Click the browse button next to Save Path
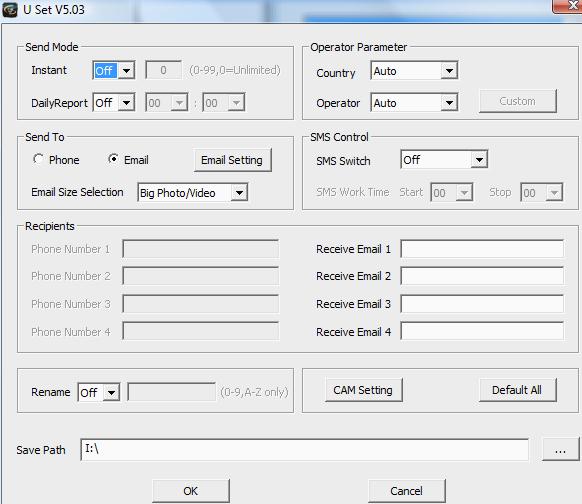 [560, 450]
